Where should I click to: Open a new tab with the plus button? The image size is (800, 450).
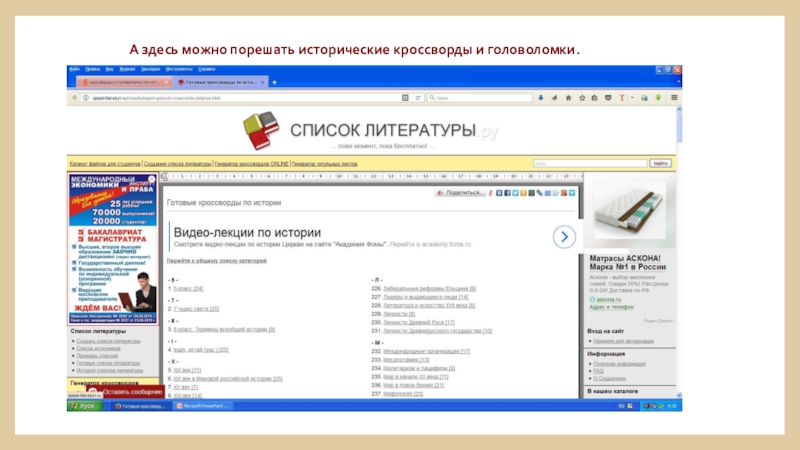coord(274,82)
